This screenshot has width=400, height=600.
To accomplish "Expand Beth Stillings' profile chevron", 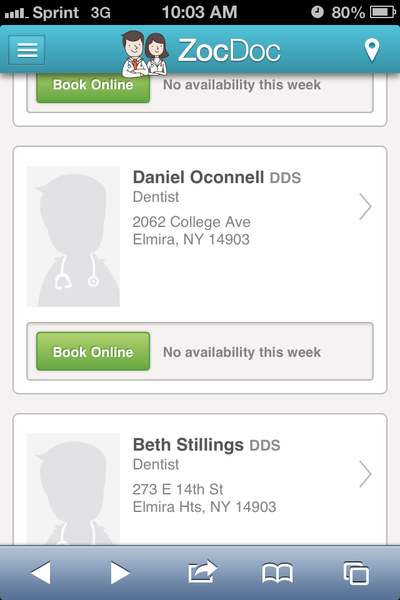I will [x=365, y=474].
